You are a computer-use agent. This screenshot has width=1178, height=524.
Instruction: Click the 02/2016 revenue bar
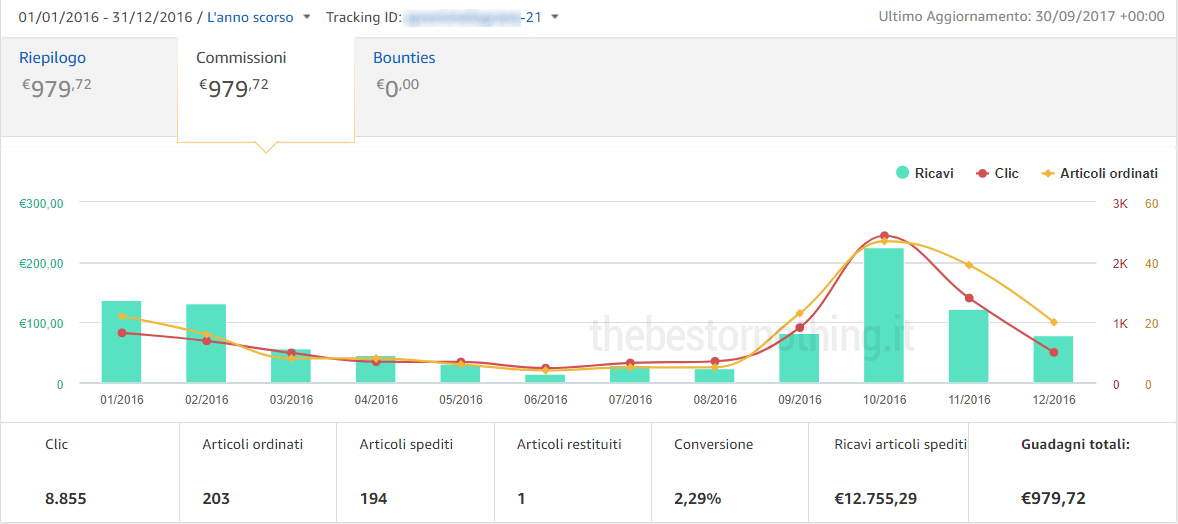(207, 344)
